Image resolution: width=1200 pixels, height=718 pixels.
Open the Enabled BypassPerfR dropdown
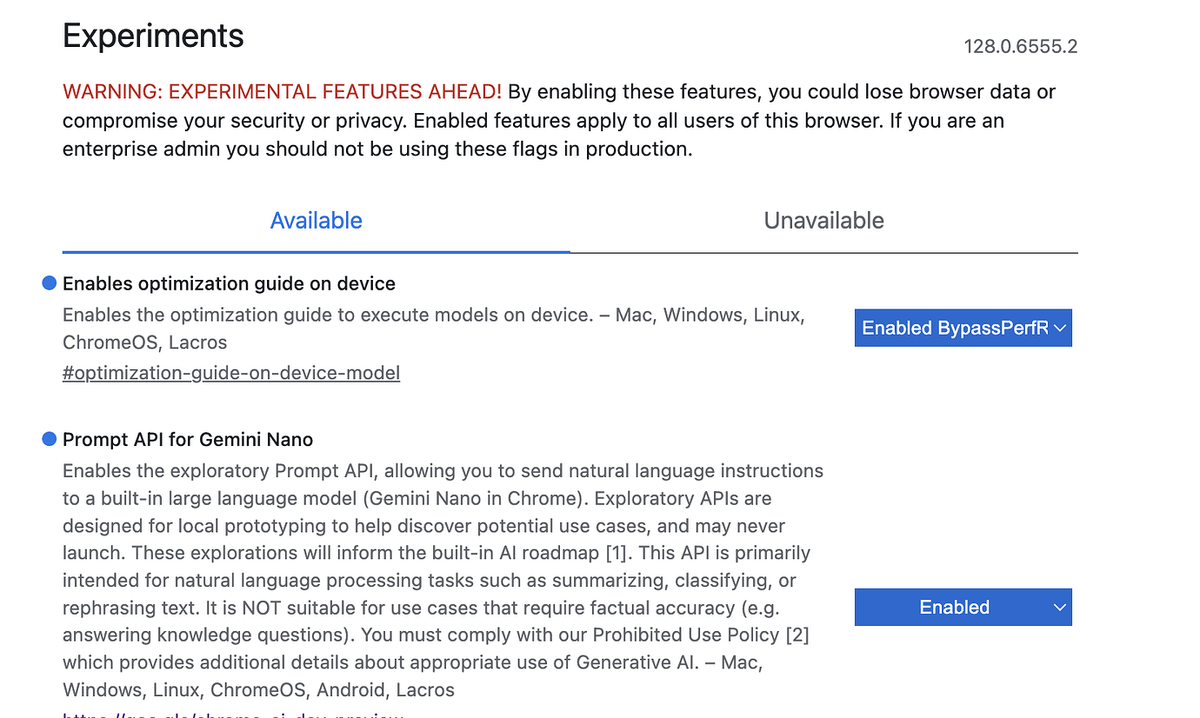[963, 328]
